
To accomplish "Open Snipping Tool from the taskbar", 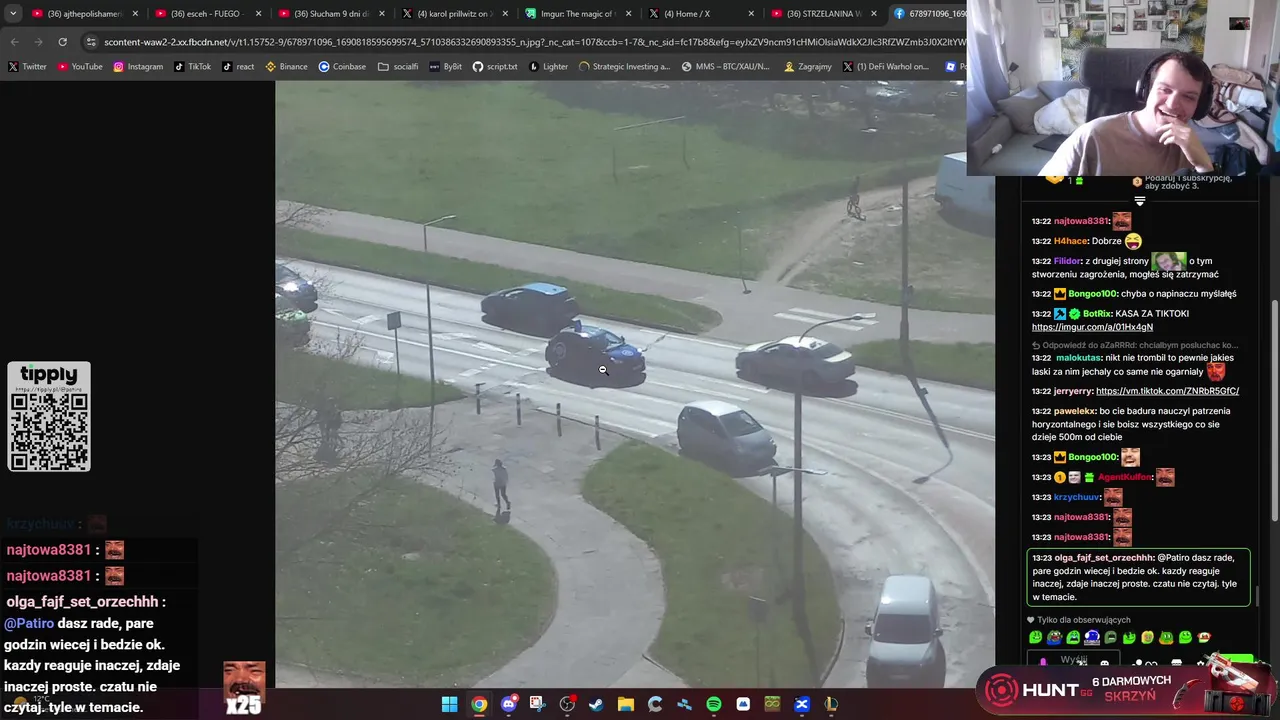I will pyautogui.click(x=537, y=704).
